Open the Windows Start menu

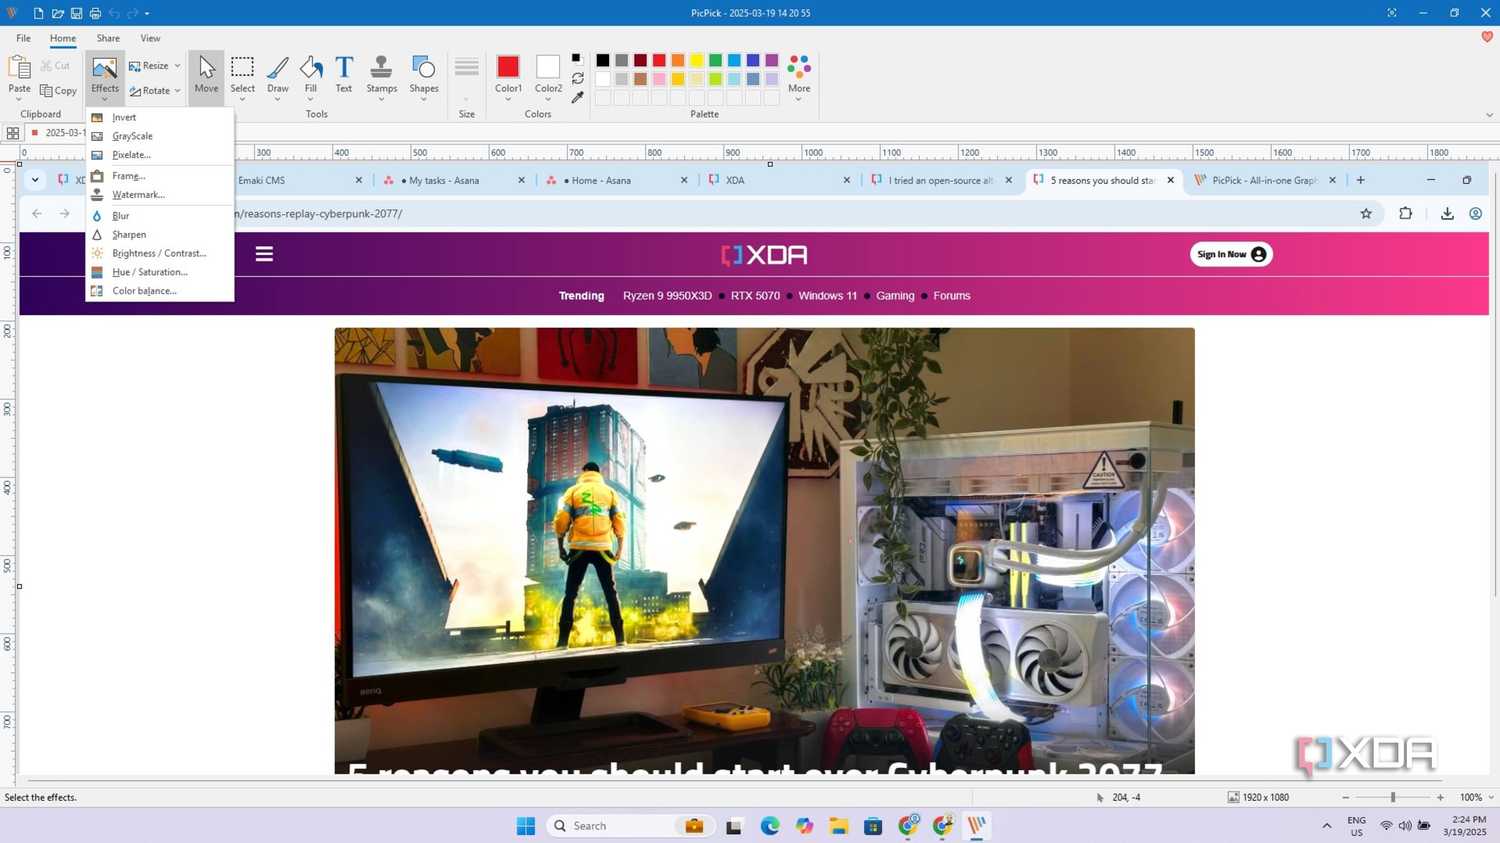click(x=526, y=826)
